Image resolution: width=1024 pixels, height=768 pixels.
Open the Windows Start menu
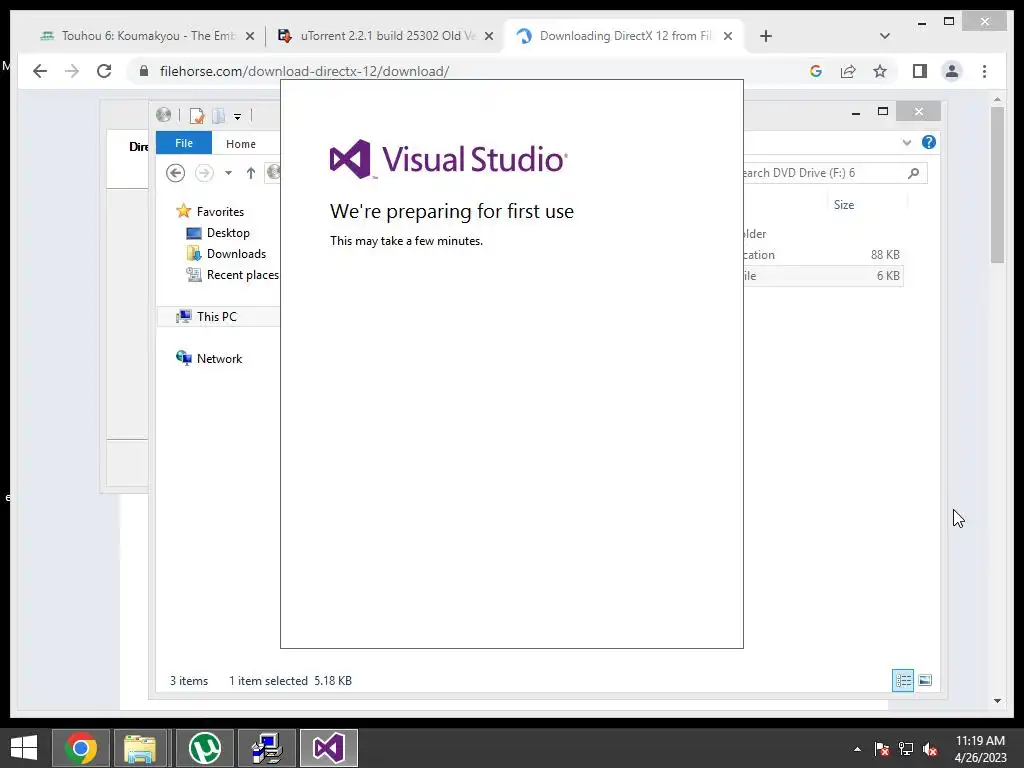[24, 748]
